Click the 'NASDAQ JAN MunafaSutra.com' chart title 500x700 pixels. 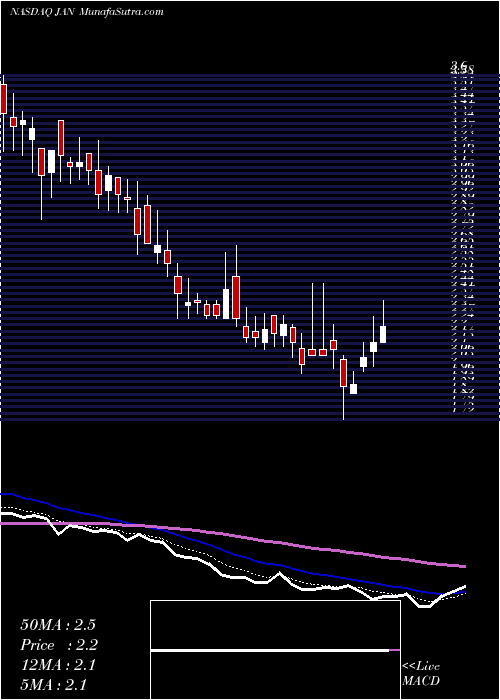click(86, 12)
